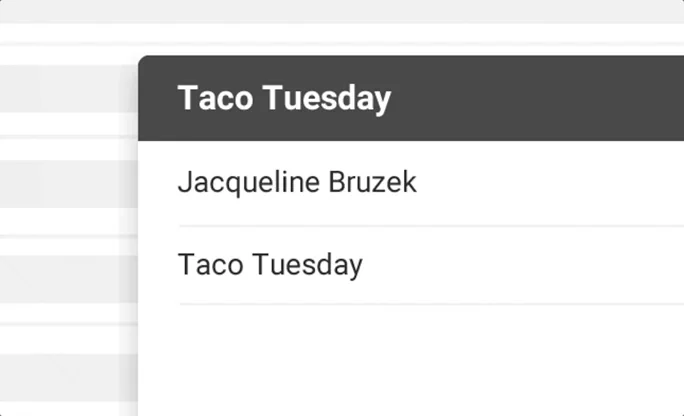Place cursor after Bruzek in recipient row

[418, 183]
